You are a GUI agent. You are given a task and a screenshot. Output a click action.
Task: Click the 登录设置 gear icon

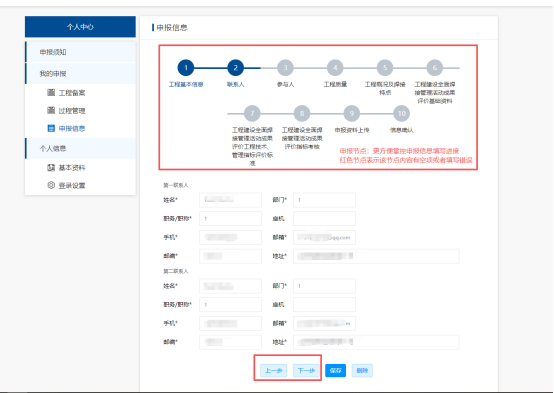tap(51, 185)
